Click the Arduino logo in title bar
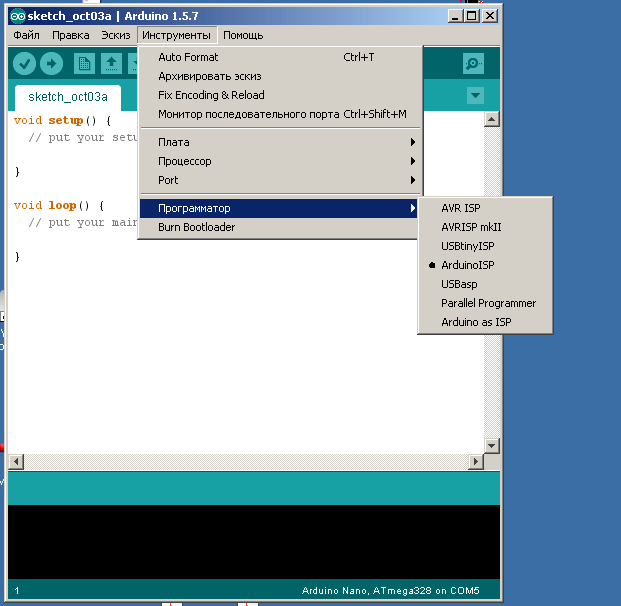 (17, 16)
